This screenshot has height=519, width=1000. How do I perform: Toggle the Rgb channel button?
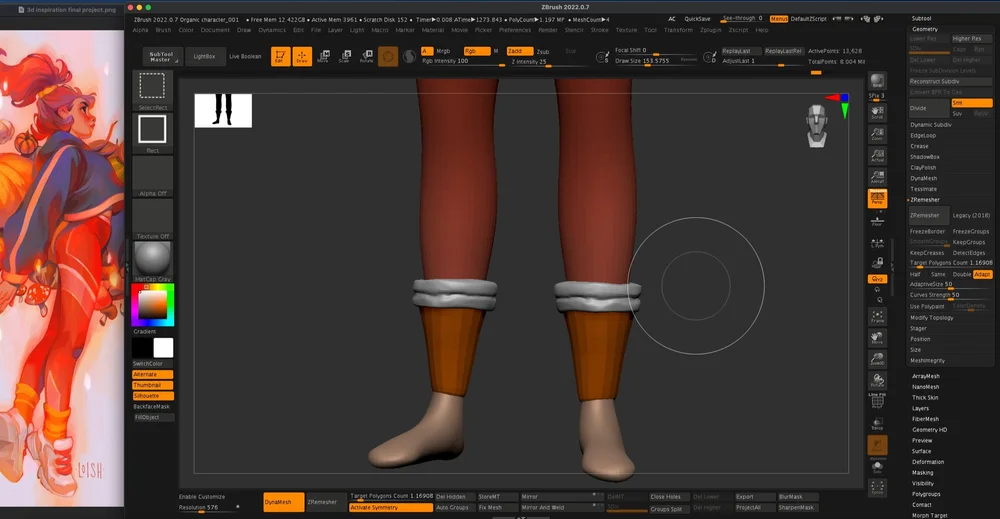[x=476, y=51]
